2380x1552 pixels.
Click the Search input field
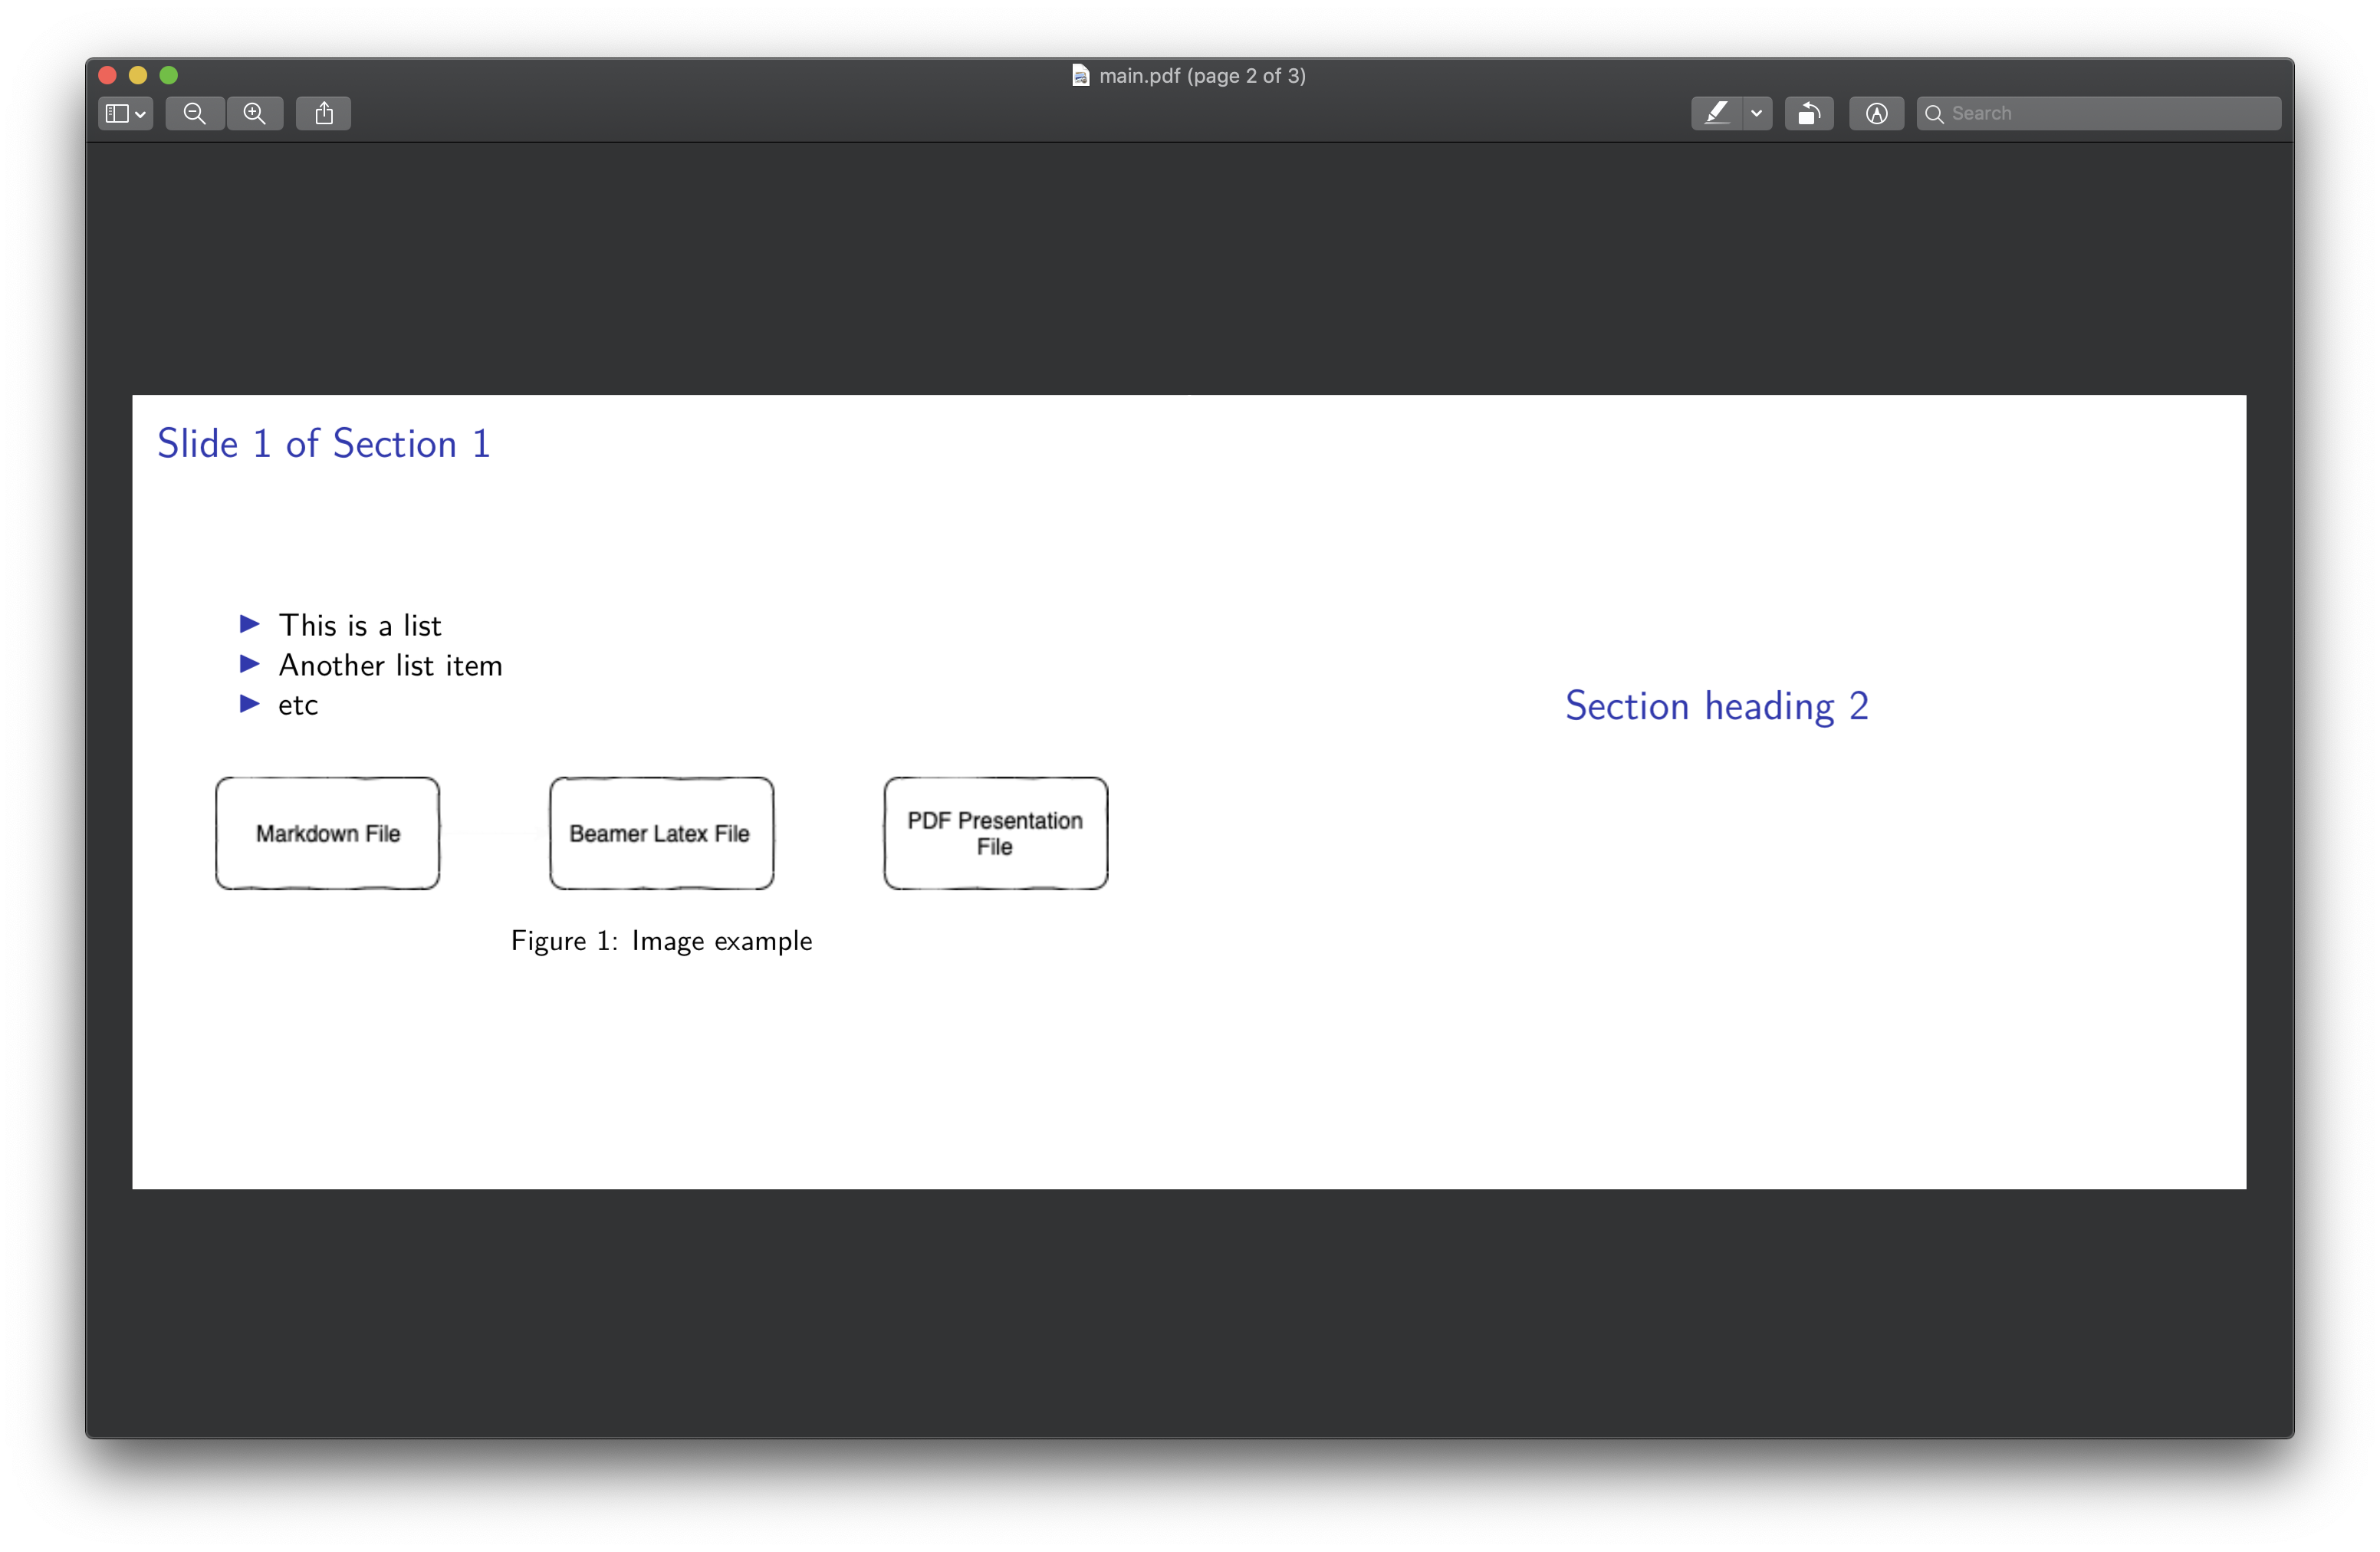(x=2110, y=114)
